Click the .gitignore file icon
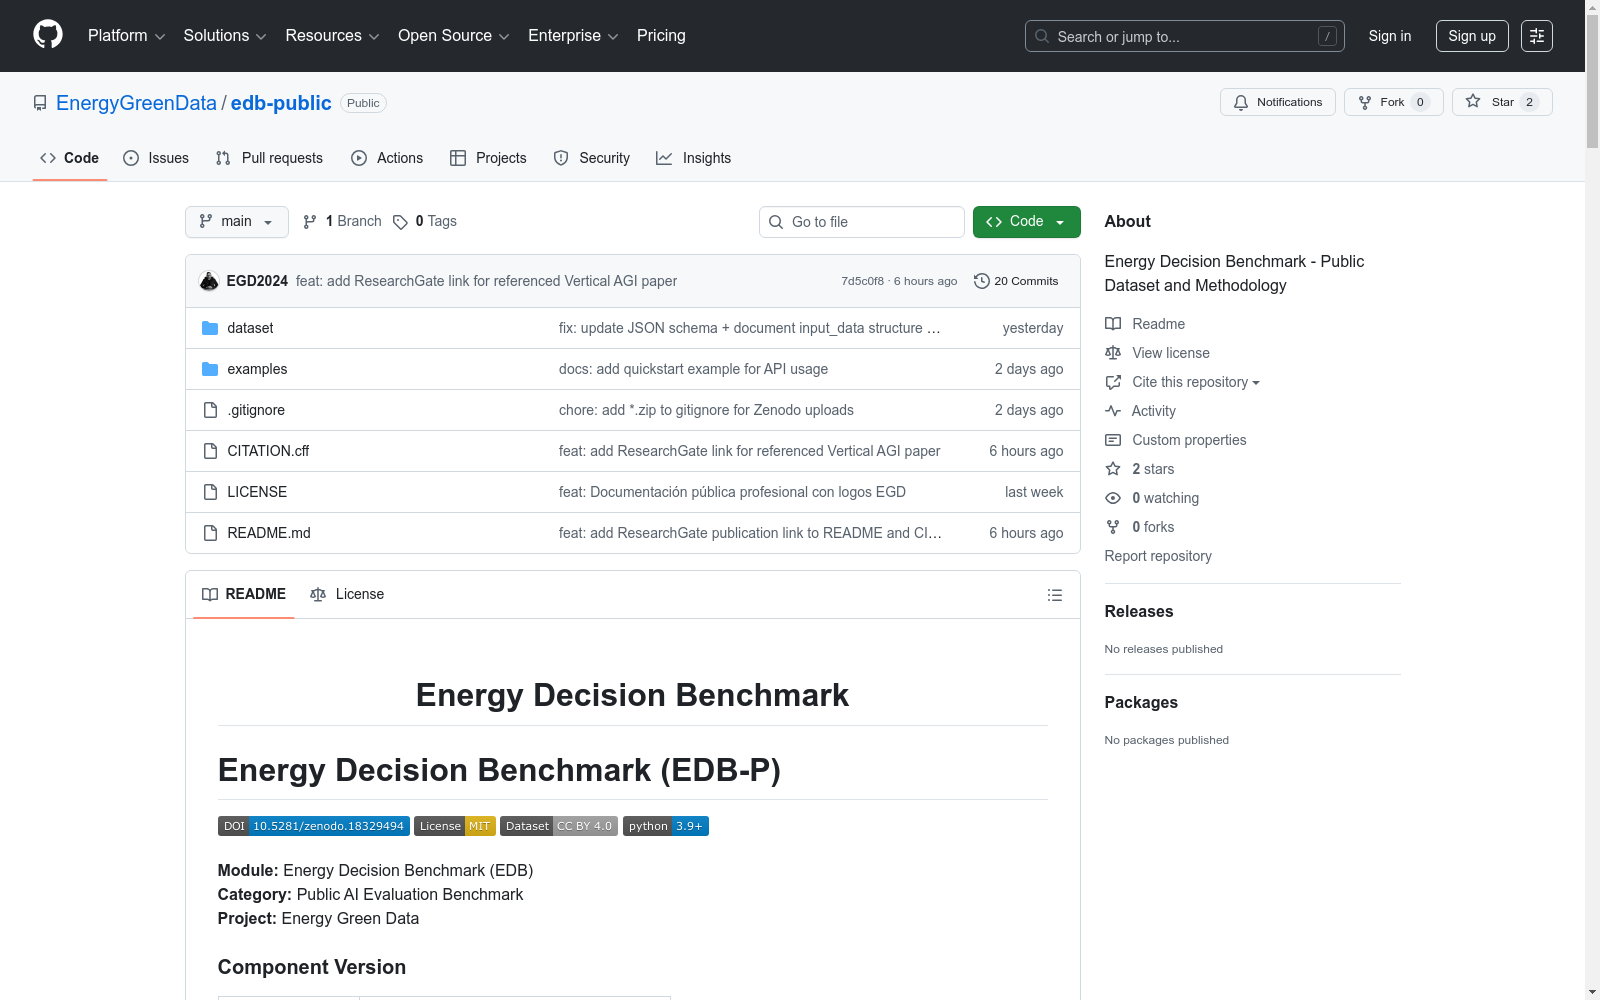This screenshot has height=1000, width=1600. pyautogui.click(x=210, y=410)
